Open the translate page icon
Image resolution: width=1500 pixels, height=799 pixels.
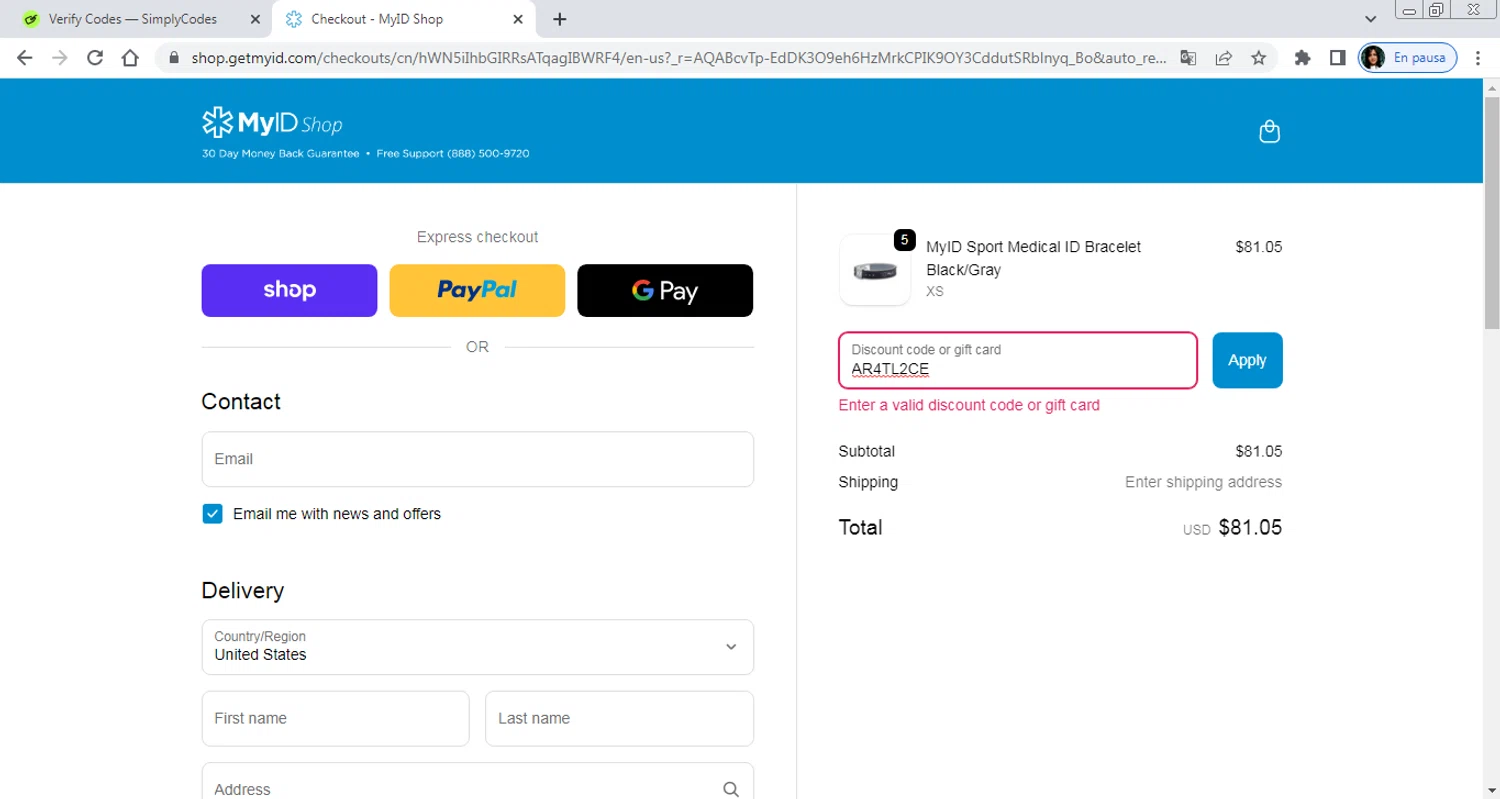[1188, 58]
